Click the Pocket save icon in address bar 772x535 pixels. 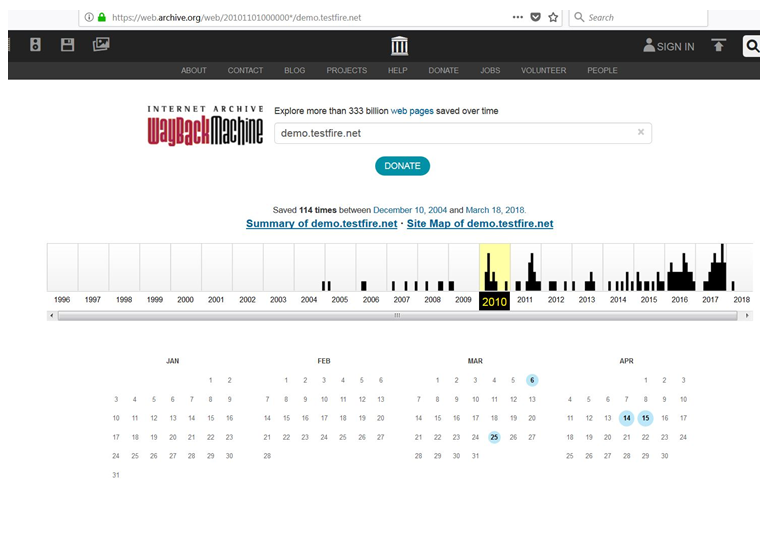point(535,17)
